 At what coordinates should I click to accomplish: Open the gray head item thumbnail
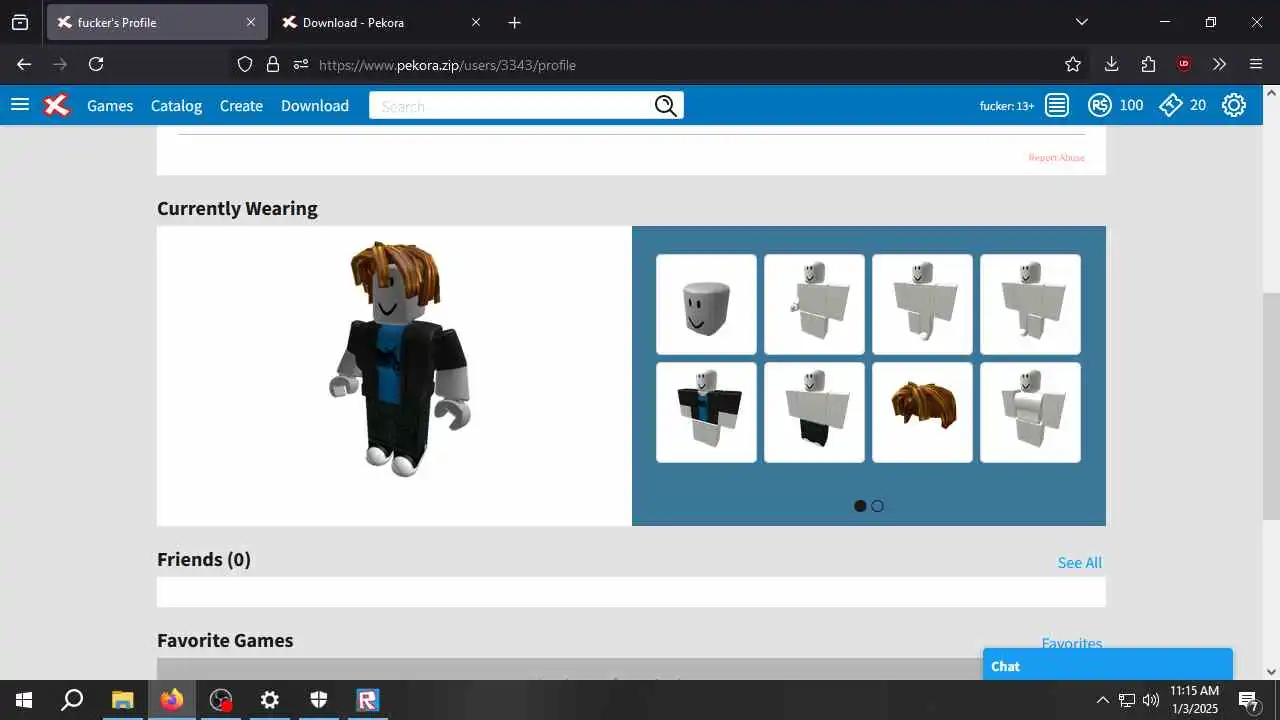(706, 304)
